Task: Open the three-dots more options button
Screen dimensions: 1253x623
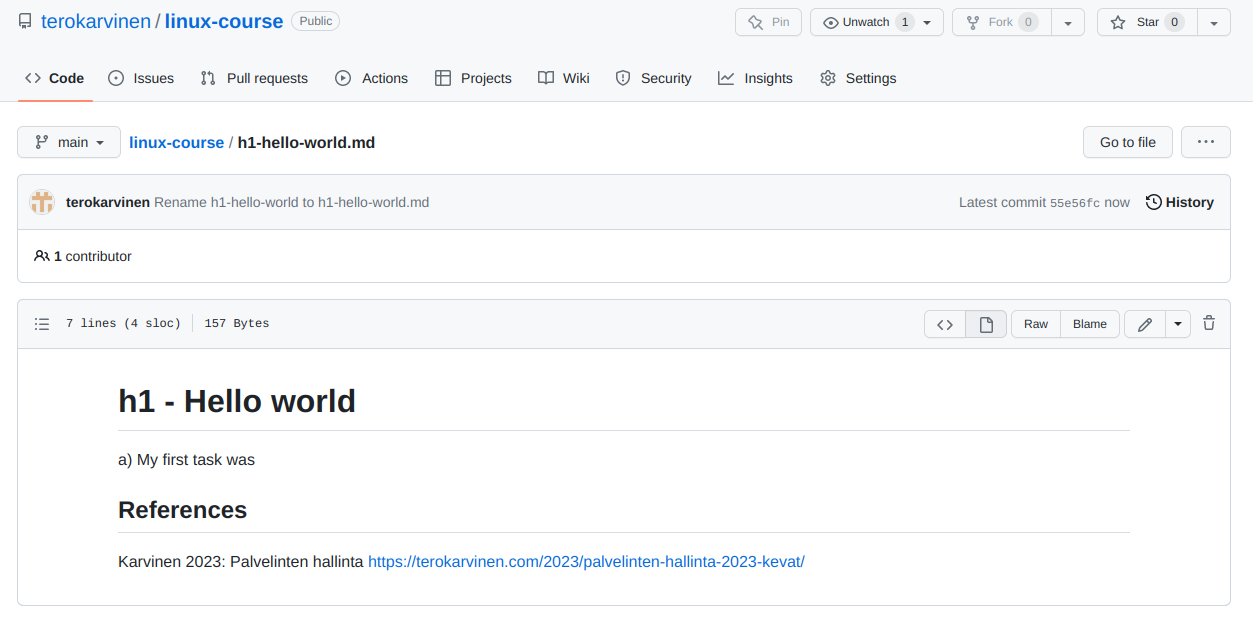Action: [1205, 142]
